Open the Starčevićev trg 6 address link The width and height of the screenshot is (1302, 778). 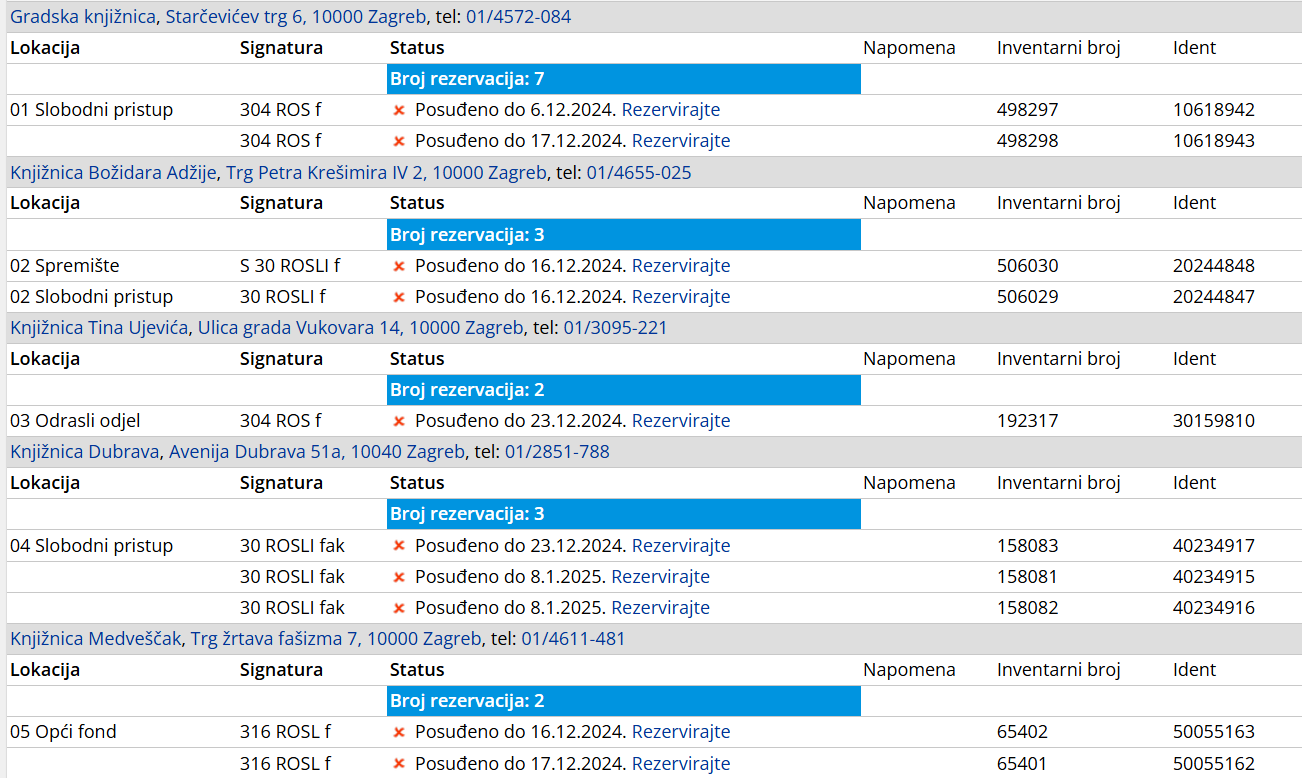(x=295, y=17)
